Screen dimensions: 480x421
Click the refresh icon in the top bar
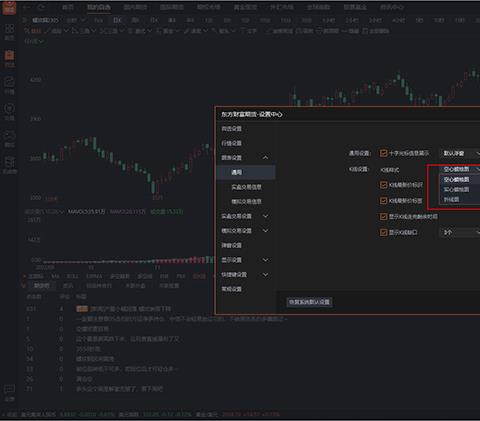(42, 7)
